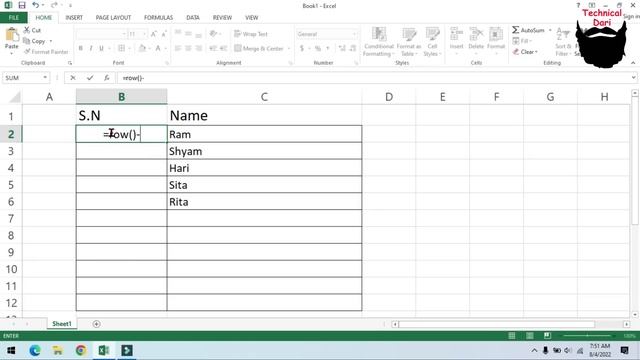
Task: Click the Name Box showing SUM
Action: [x=26, y=78]
